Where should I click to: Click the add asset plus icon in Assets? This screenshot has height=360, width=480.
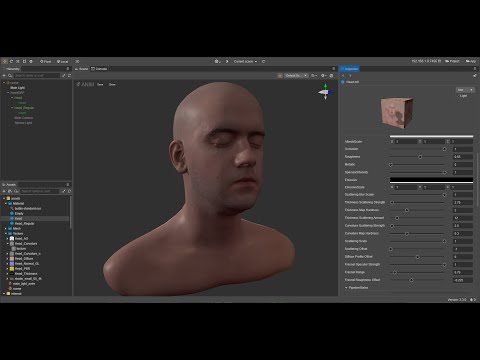4,191
